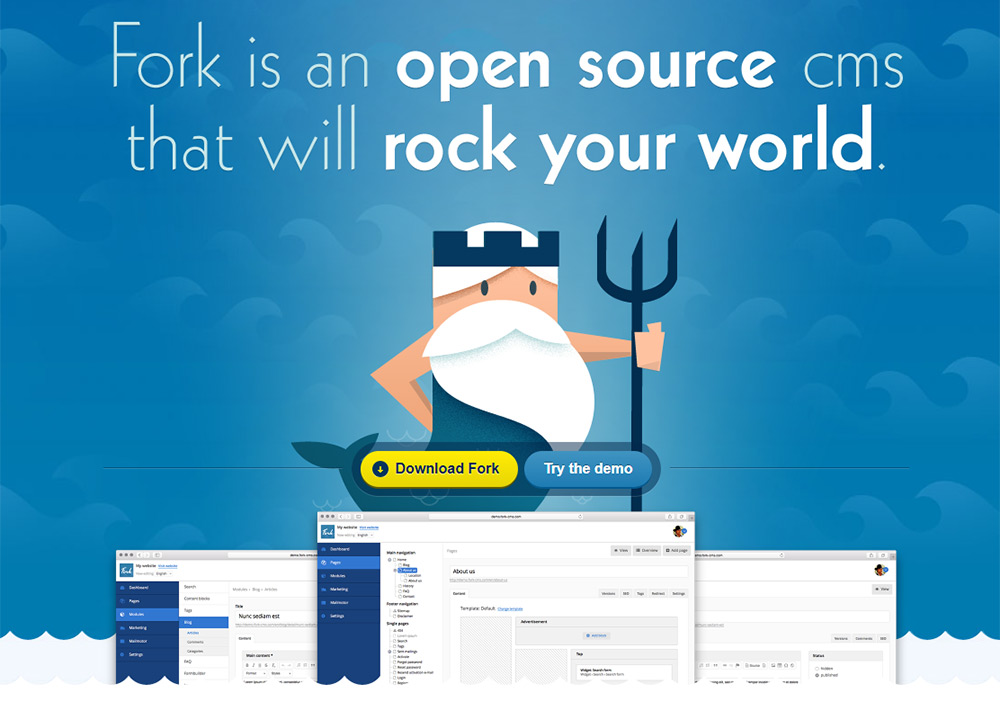
Task: Switch to Versions tab in center screenshot
Action: click(608, 594)
